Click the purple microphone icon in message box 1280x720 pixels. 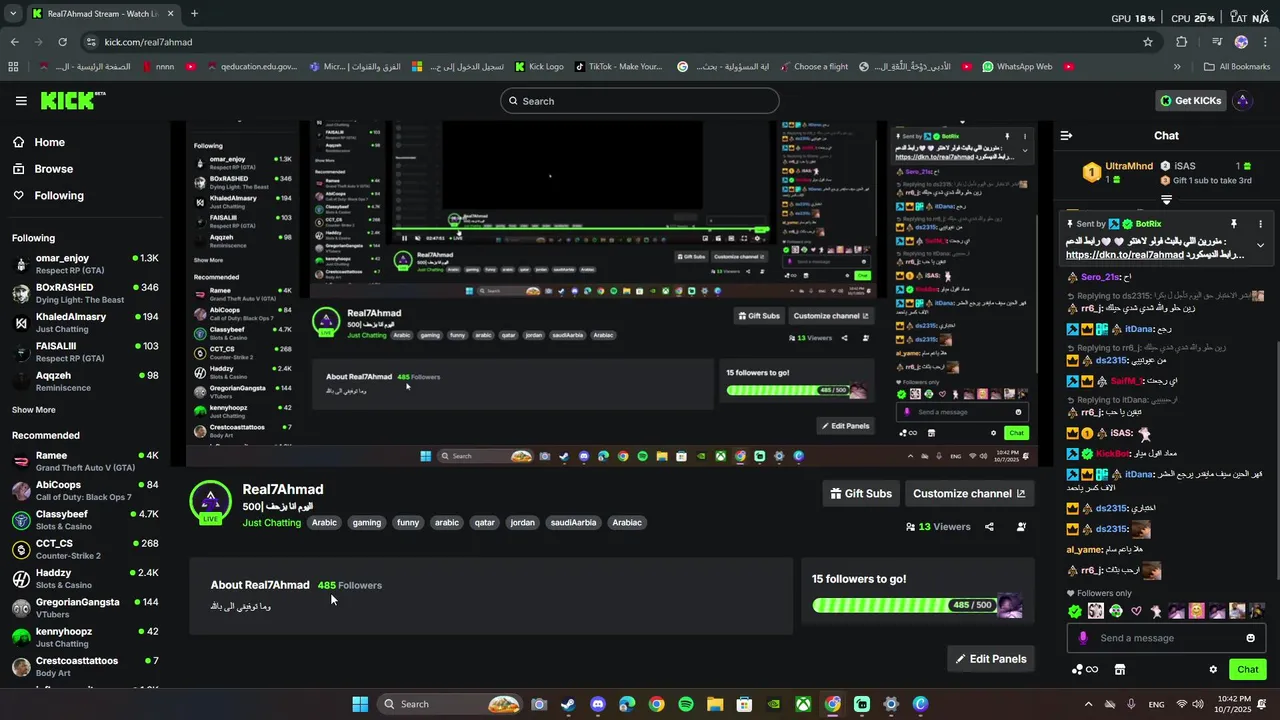(x=1083, y=638)
